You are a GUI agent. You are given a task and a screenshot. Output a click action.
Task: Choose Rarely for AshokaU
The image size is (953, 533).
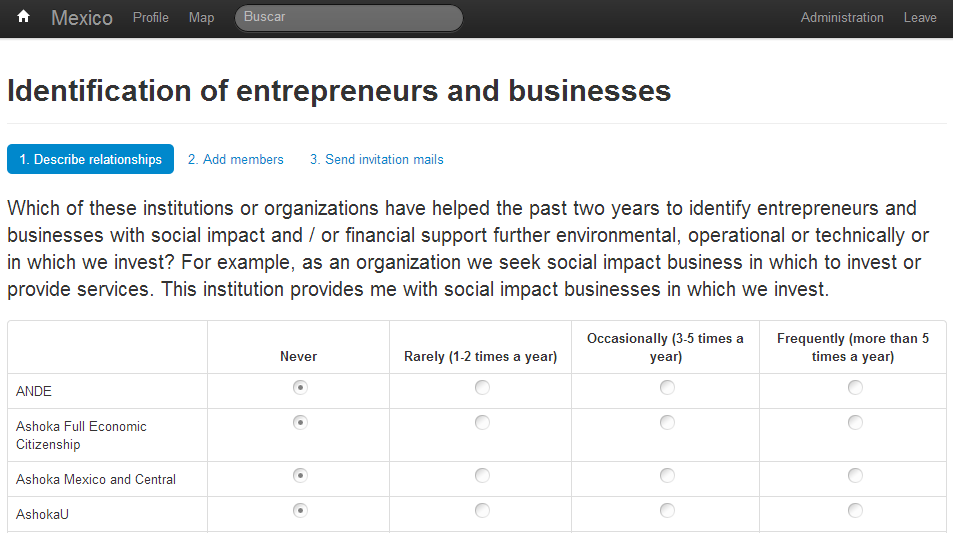(483, 511)
